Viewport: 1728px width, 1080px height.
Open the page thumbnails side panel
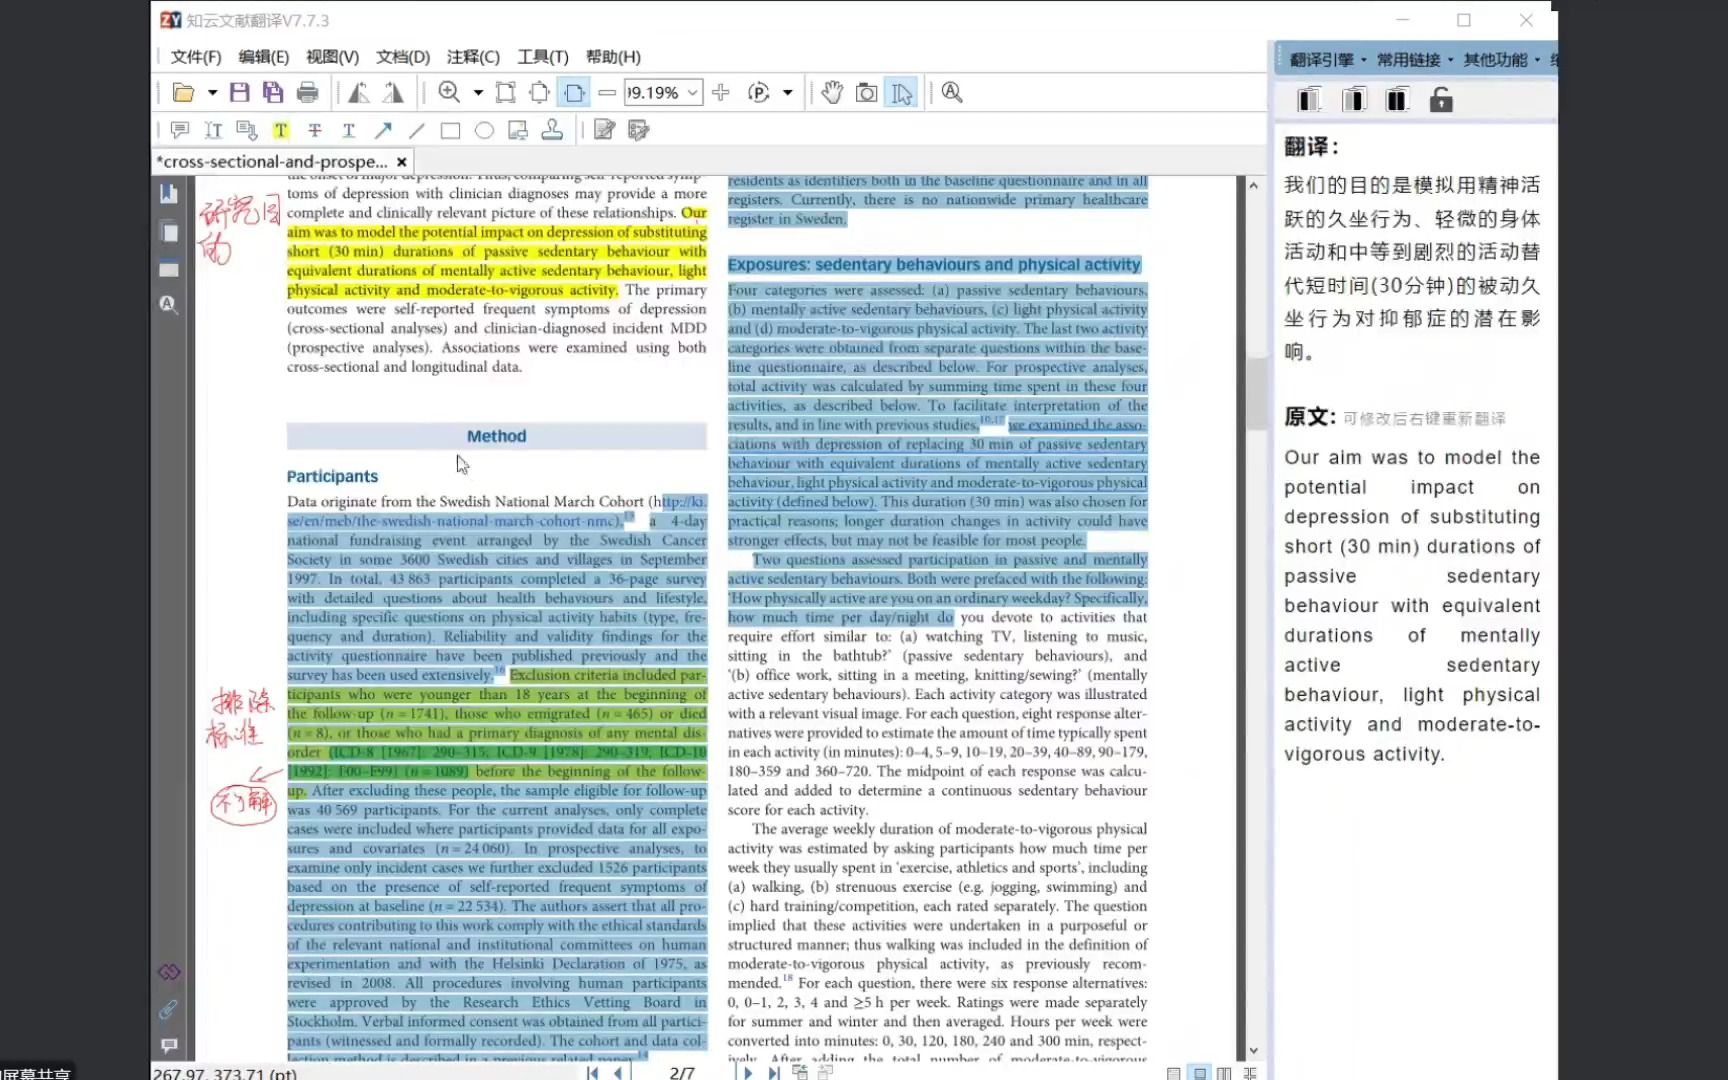[x=169, y=232]
